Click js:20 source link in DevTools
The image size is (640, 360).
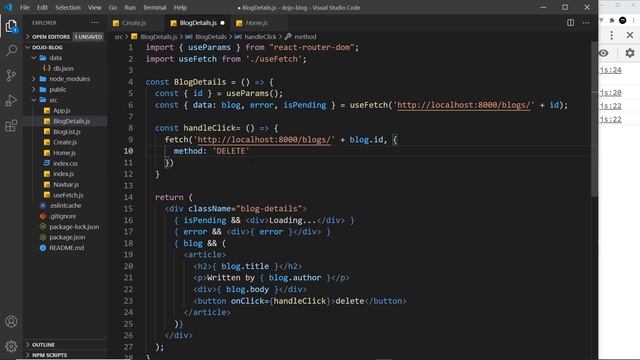[x=611, y=93]
